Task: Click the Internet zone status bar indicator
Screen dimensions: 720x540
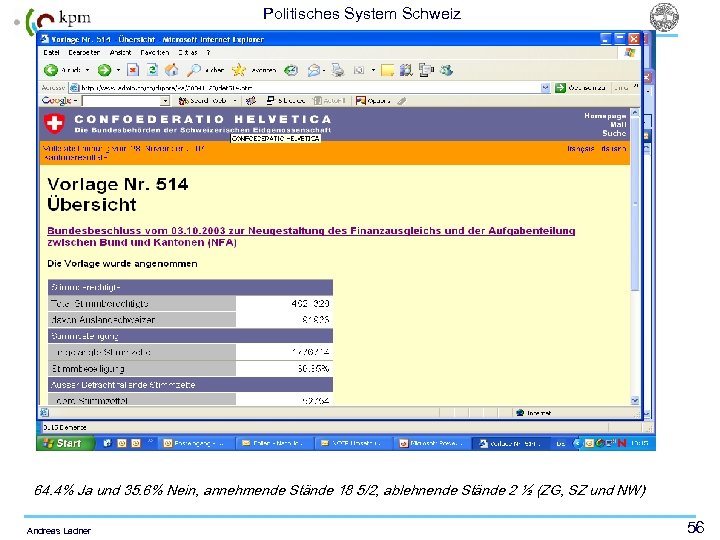Action: tap(534, 413)
